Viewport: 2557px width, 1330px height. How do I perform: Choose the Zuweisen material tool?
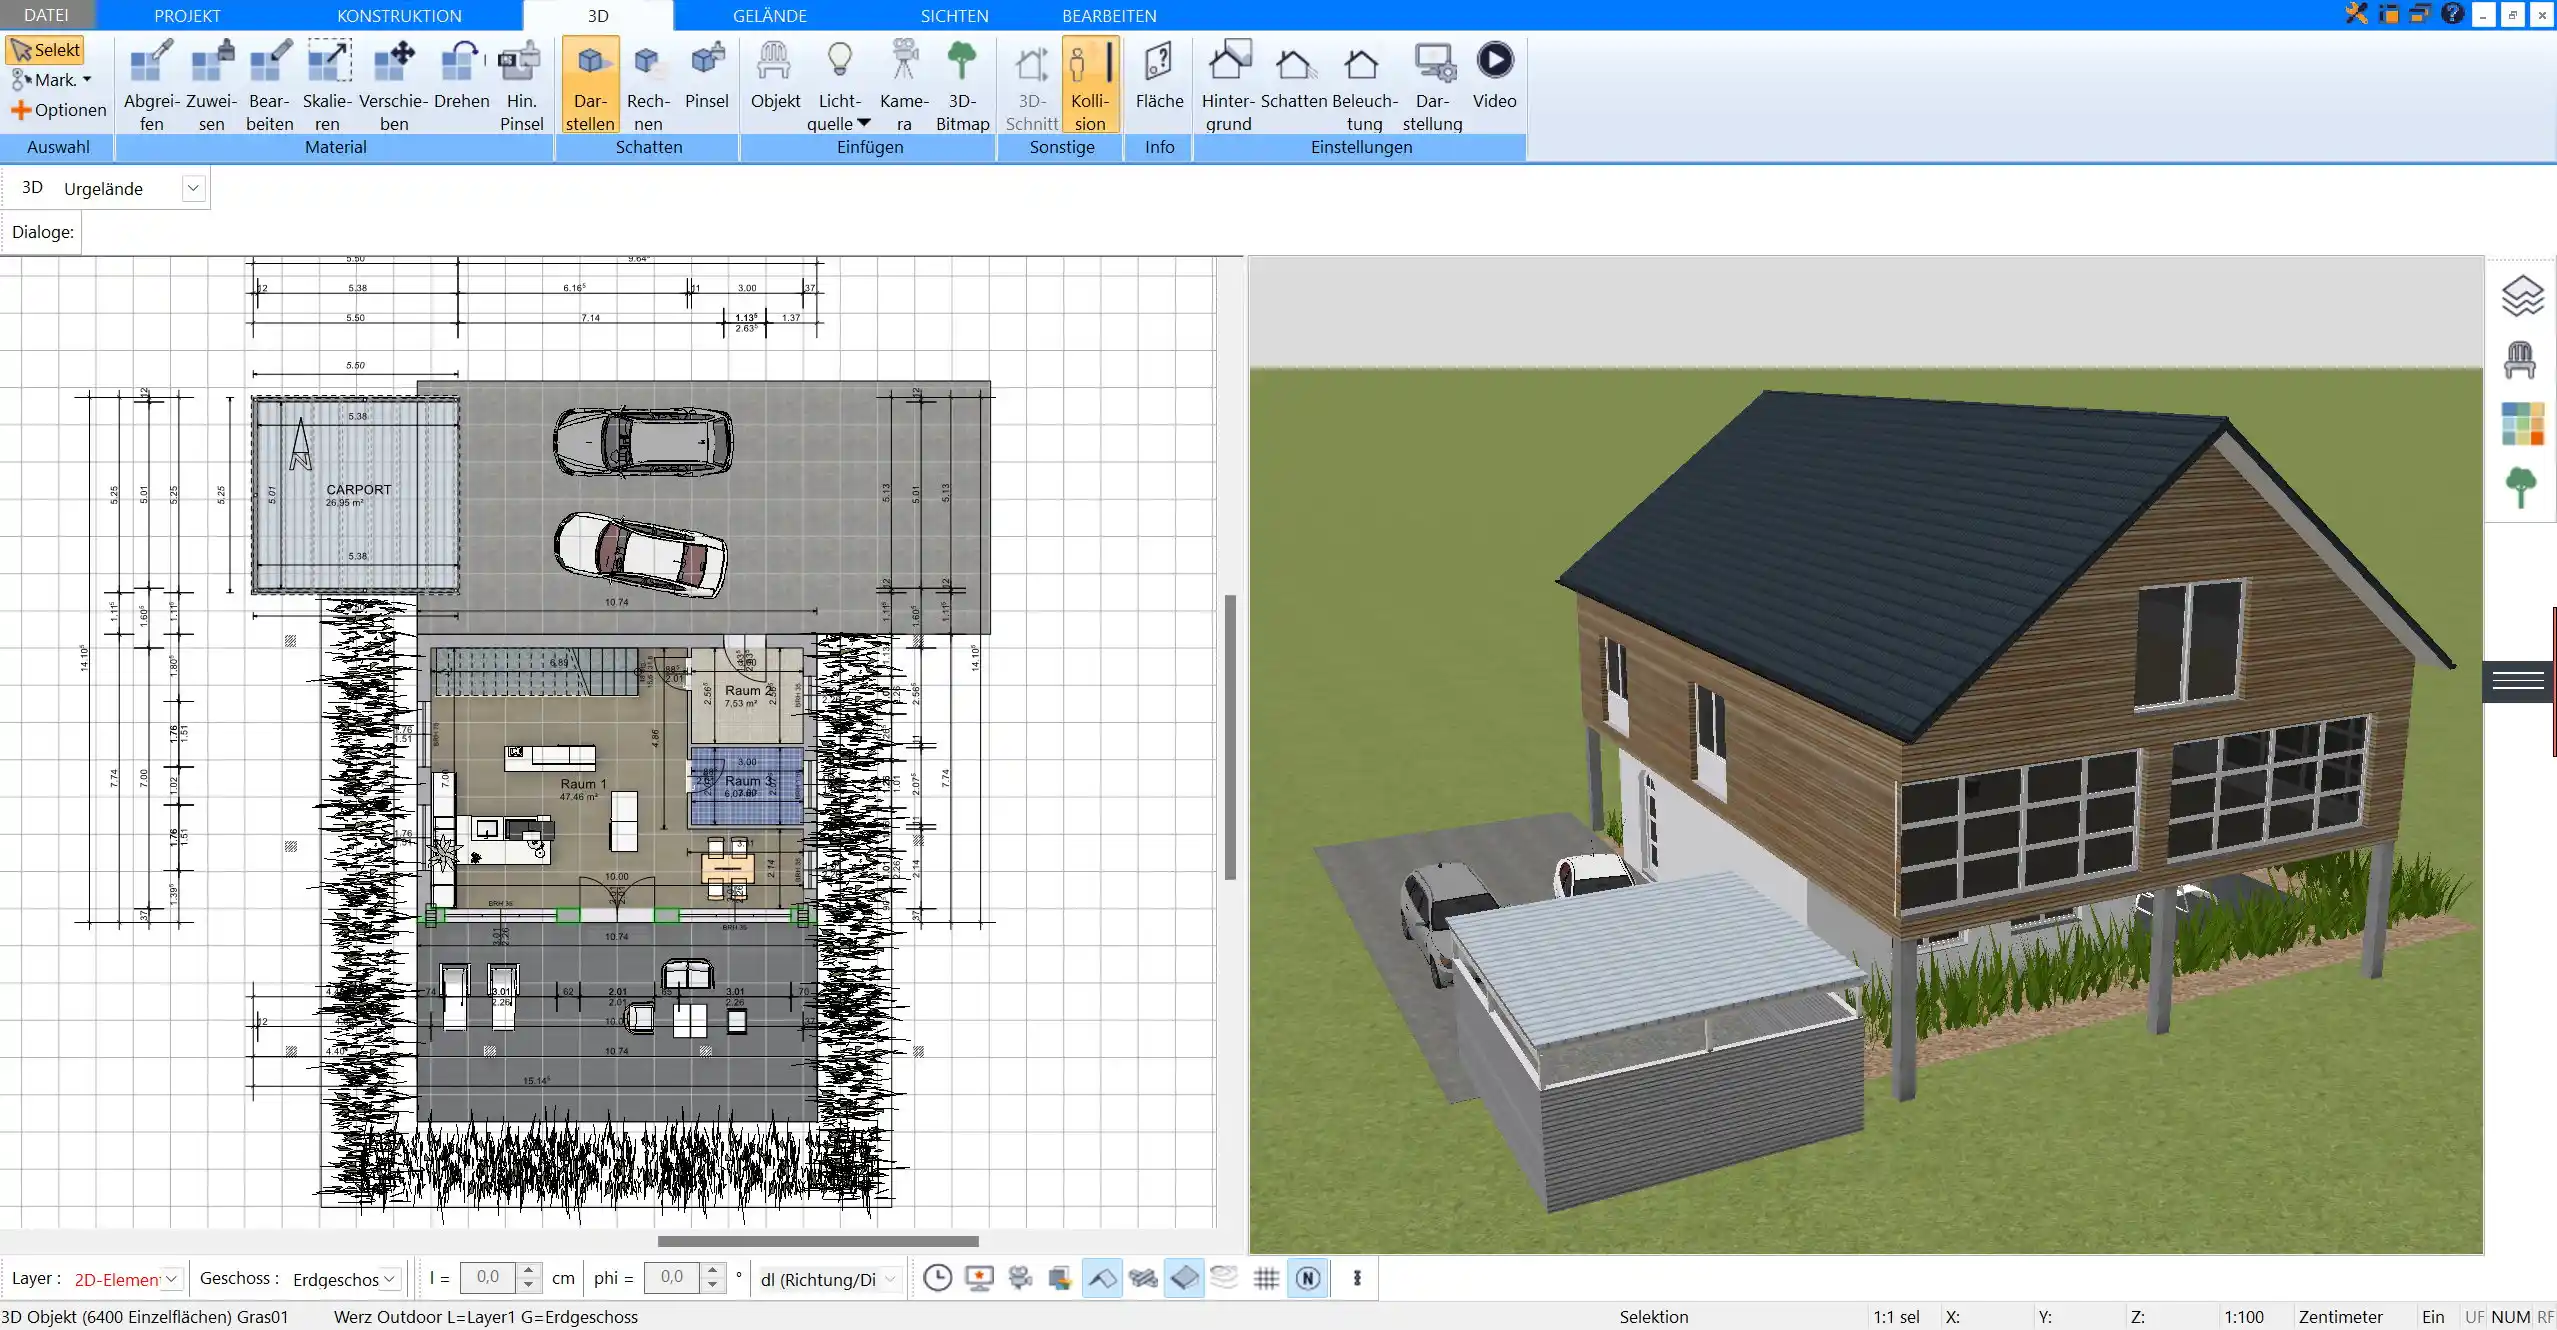click(211, 85)
